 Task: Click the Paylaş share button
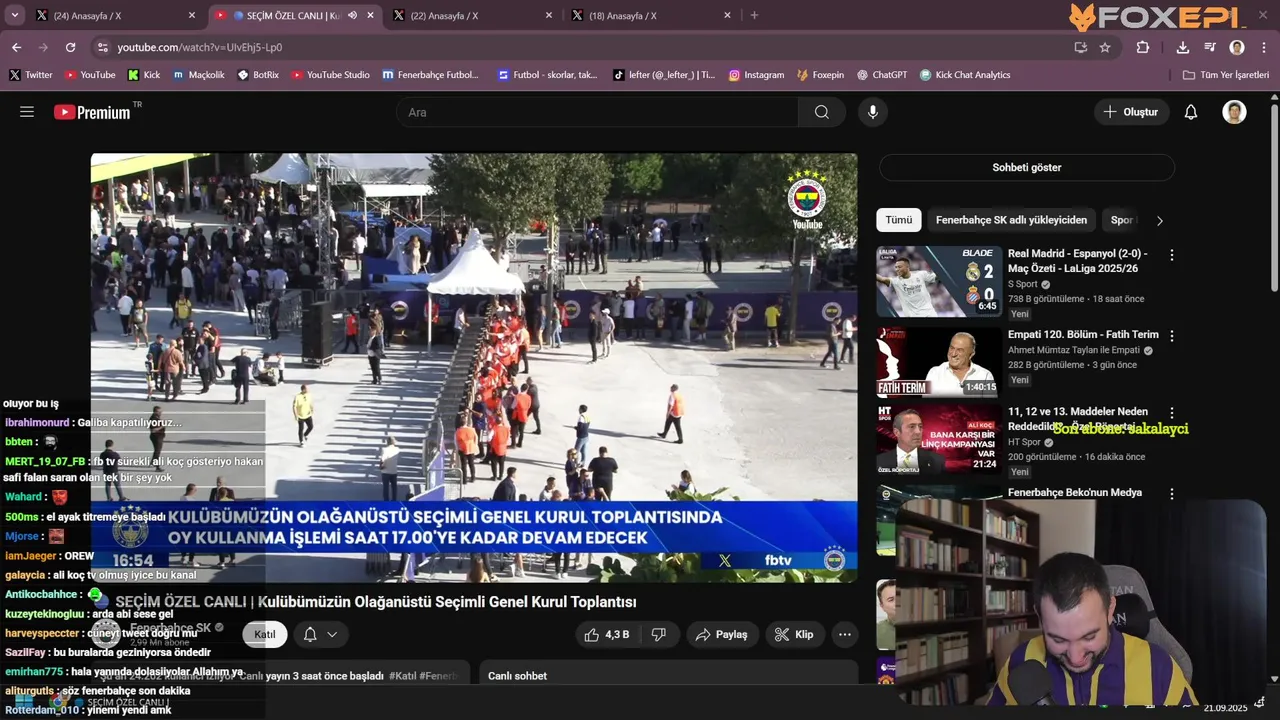click(x=721, y=634)
